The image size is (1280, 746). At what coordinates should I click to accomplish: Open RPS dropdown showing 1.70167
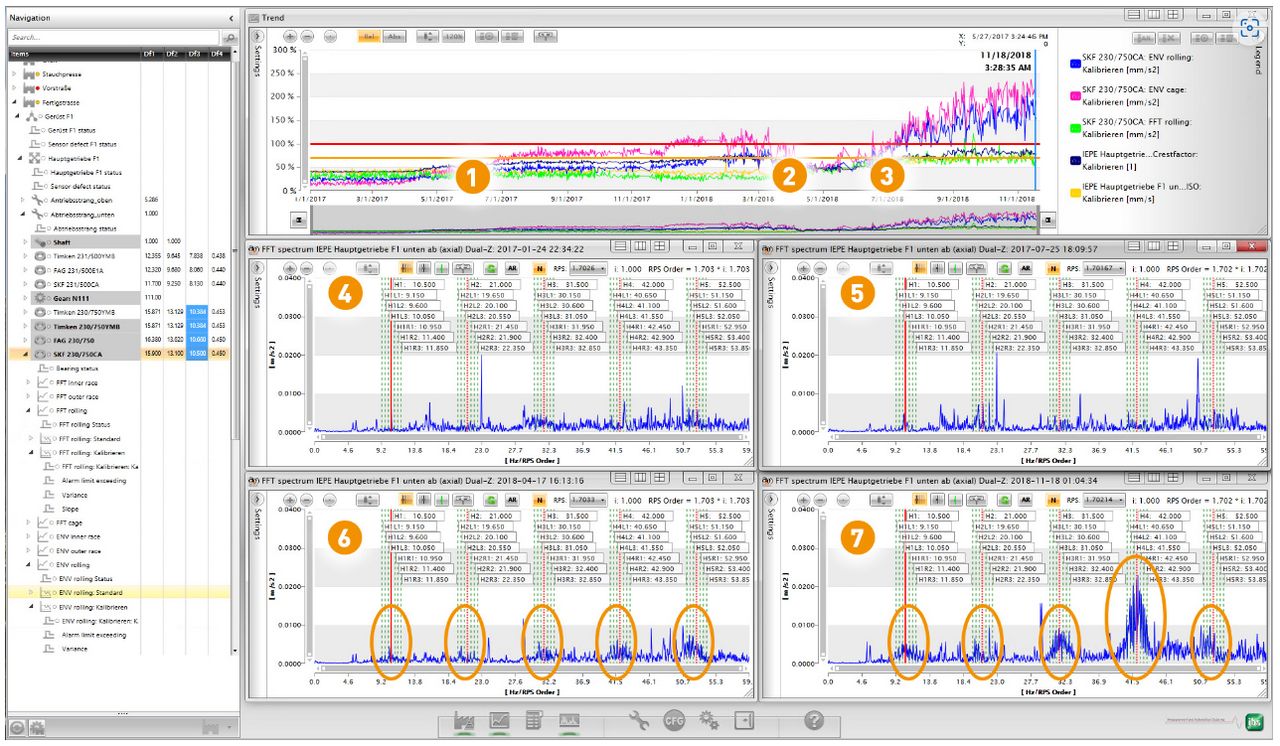[1105, 268]
